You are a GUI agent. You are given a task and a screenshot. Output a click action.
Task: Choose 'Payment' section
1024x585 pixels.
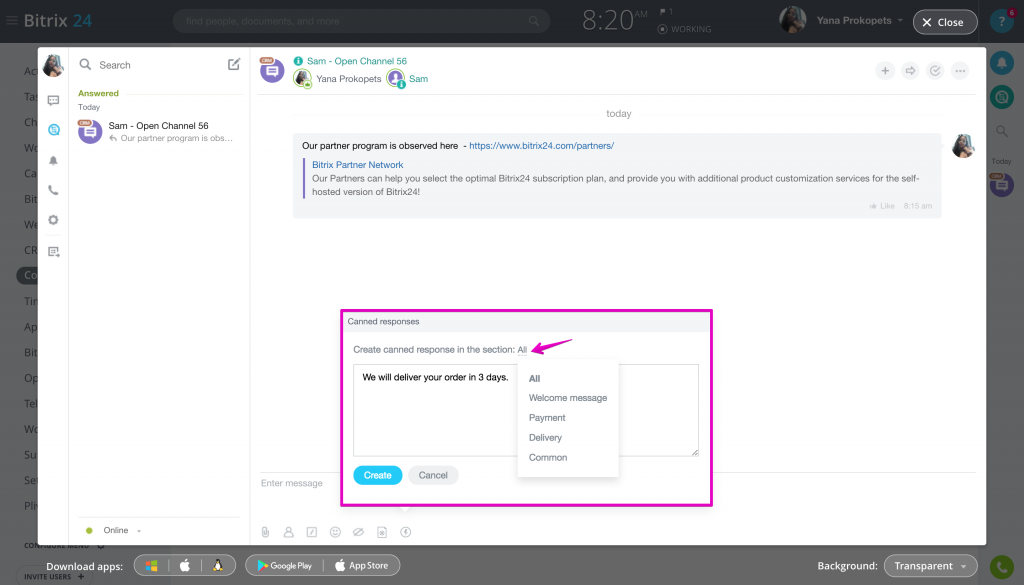point(547,418)
